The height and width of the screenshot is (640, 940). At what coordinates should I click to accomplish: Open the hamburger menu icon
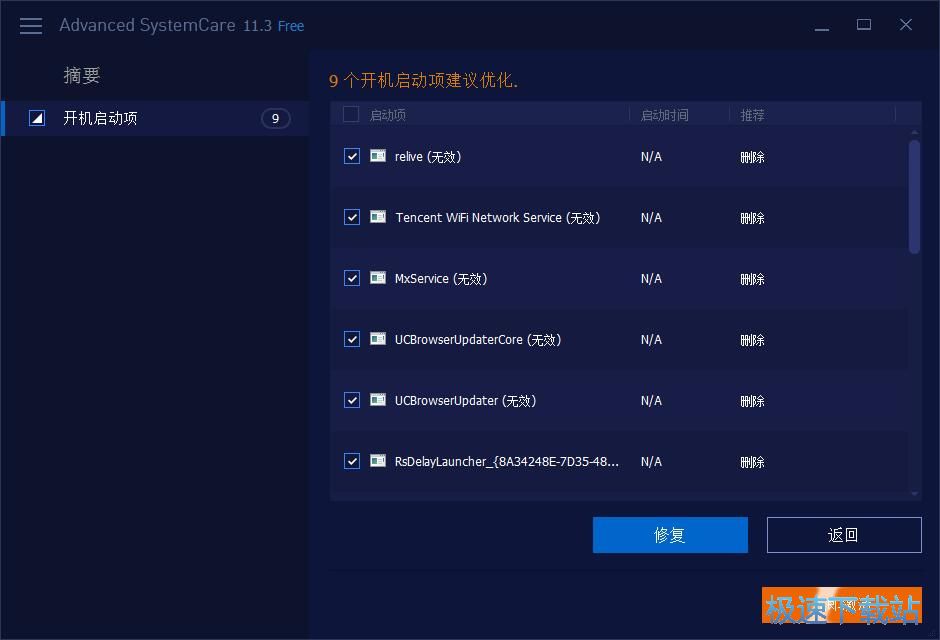click(30, 25)
